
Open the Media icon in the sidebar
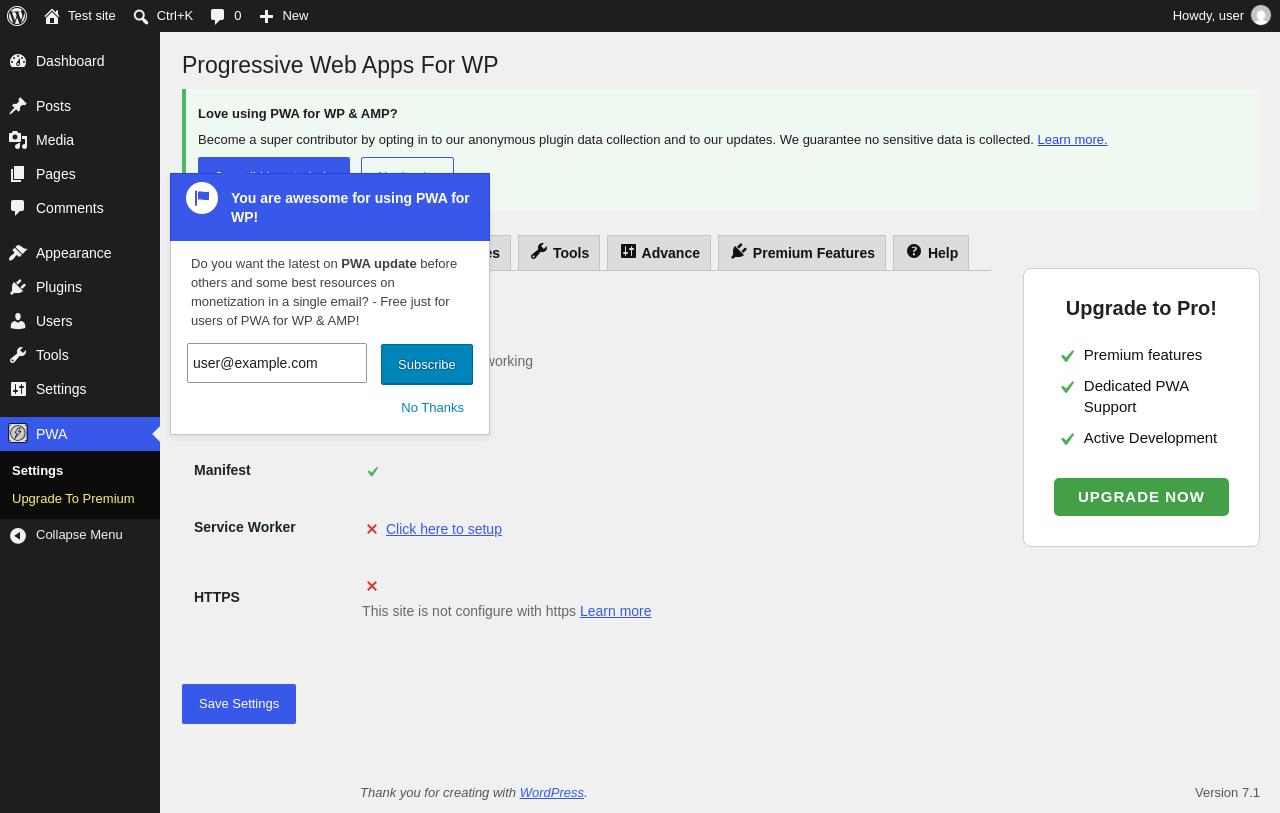point(18,140)
